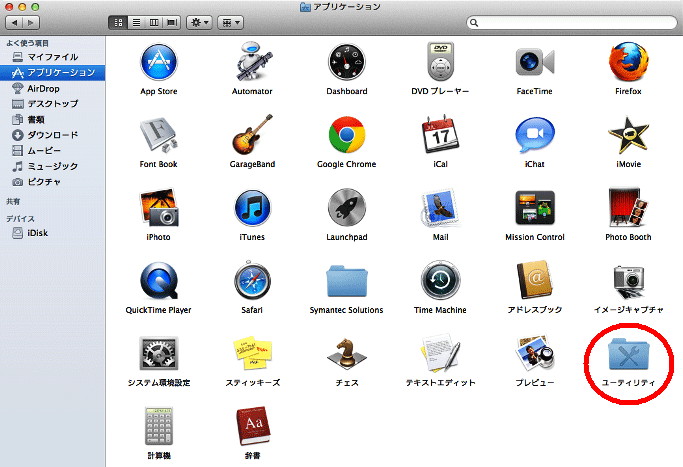Click the Safari compass icon
The height and width of the screenshot is (467, 683).
pos(253,280)
